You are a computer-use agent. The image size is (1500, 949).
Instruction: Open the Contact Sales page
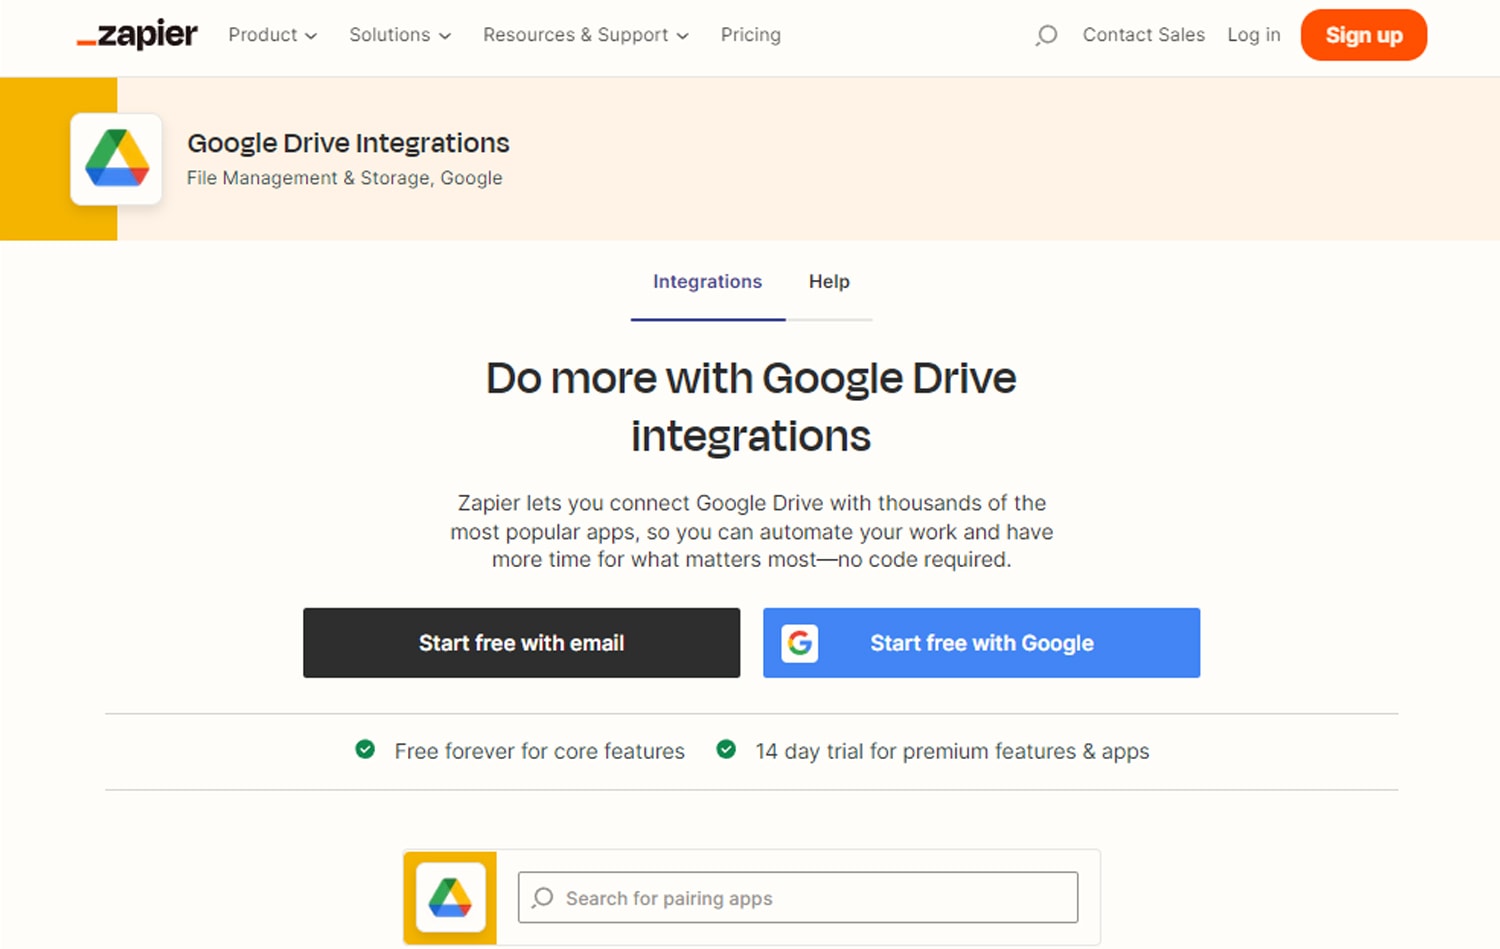click(x=1144, y=35)
